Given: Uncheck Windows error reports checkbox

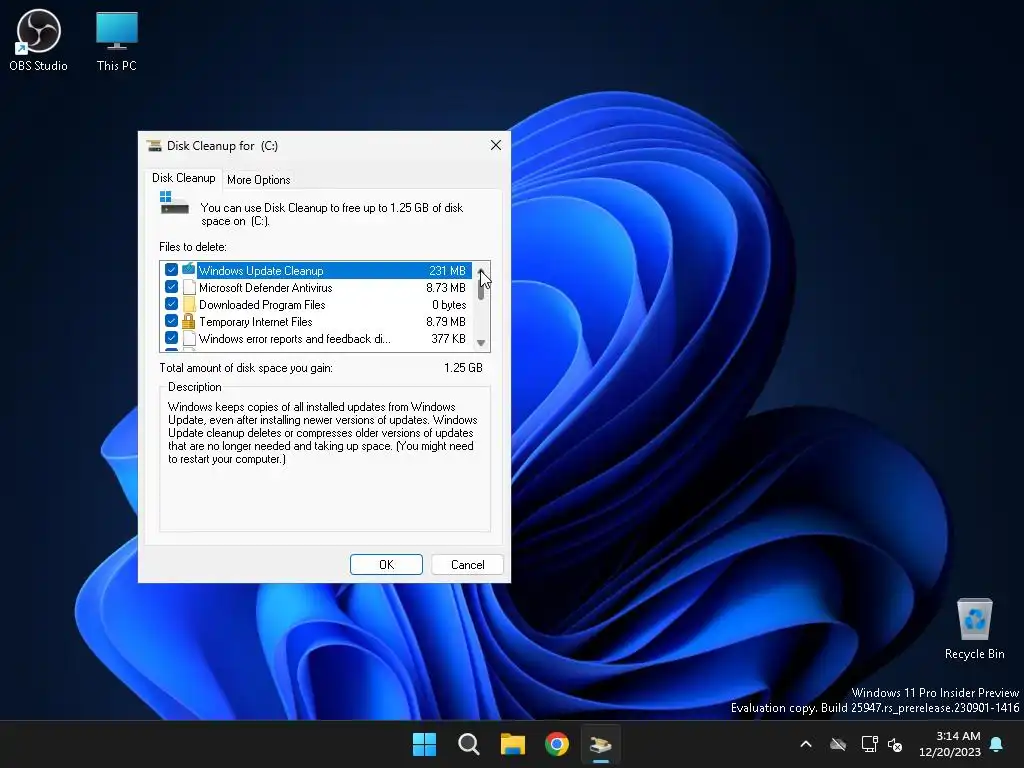Looking at the screenshot, I should click(x=171, y=338).
